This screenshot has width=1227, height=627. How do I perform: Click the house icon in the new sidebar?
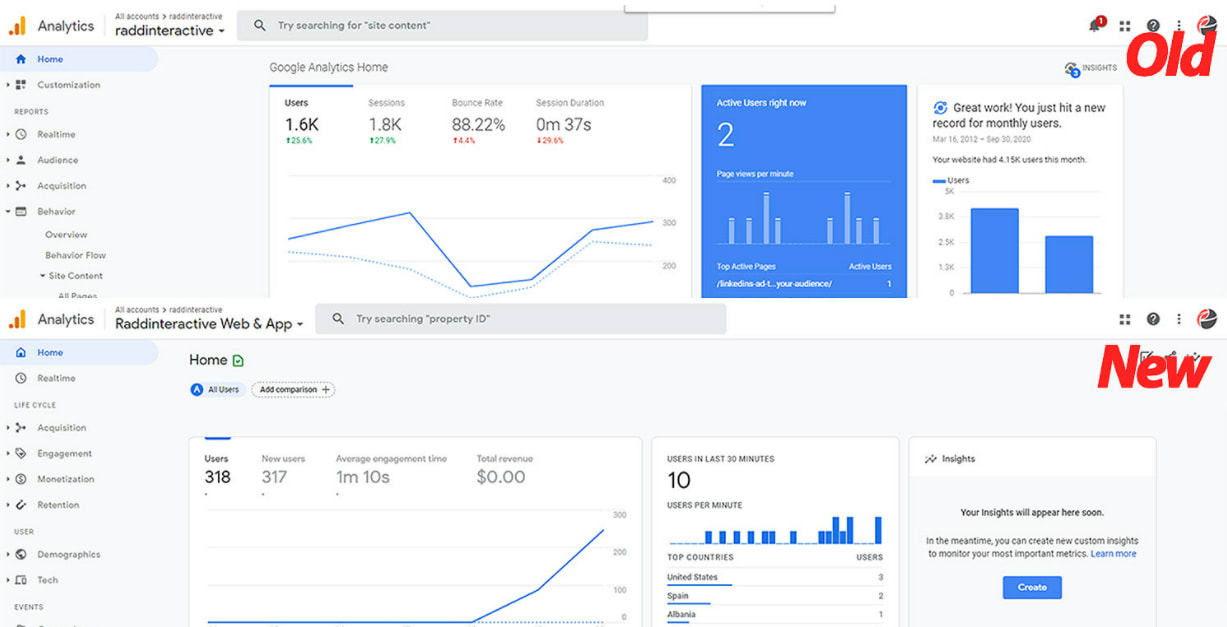pos(21,353)
